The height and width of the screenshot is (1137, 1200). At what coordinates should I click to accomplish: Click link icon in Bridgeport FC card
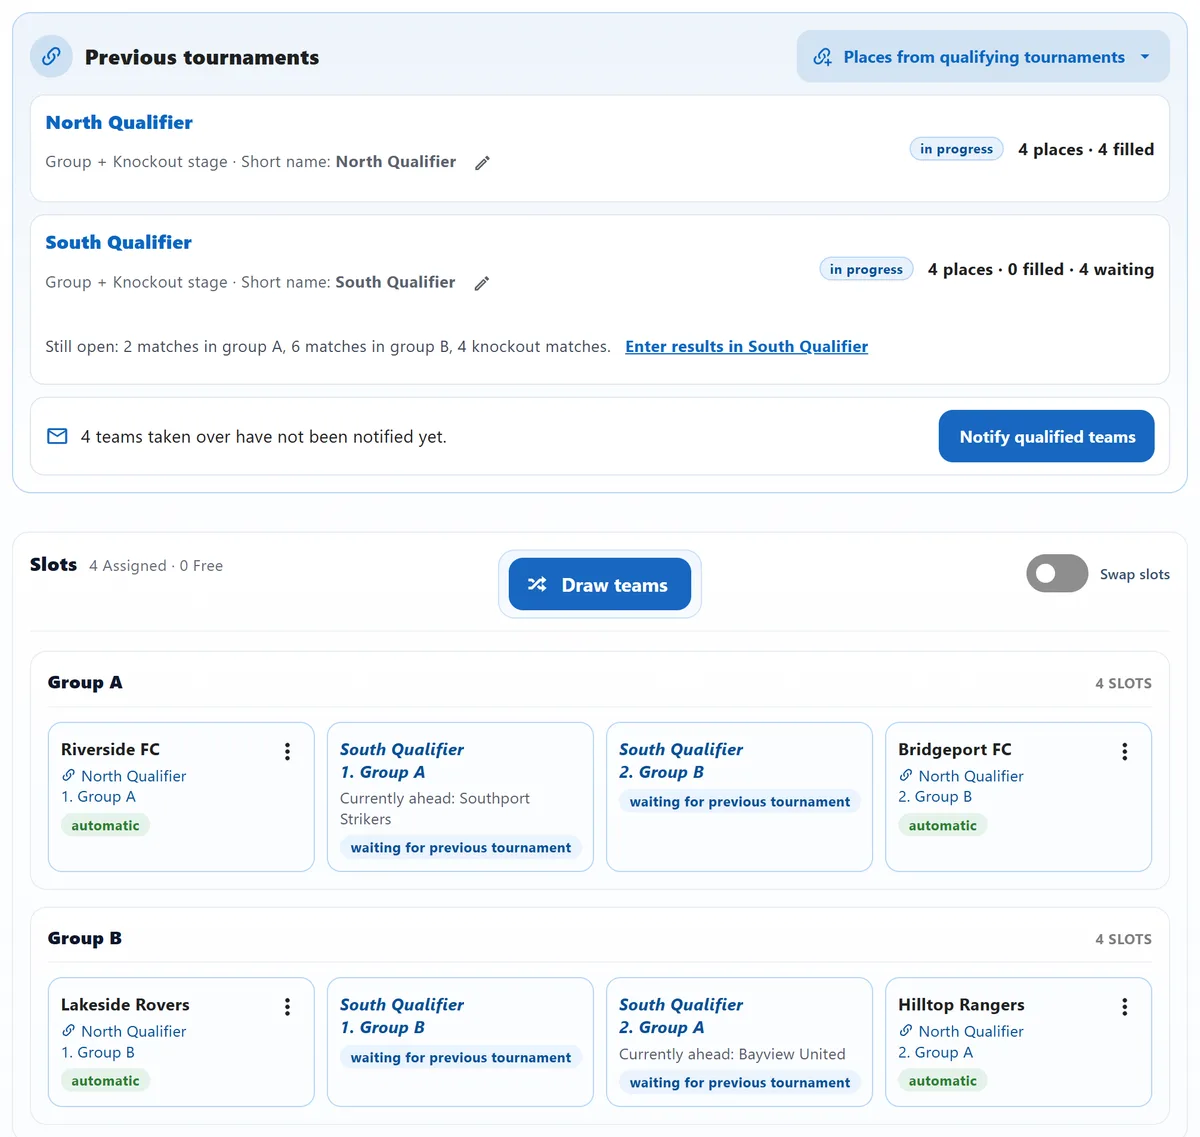click(x=906, y=775)
